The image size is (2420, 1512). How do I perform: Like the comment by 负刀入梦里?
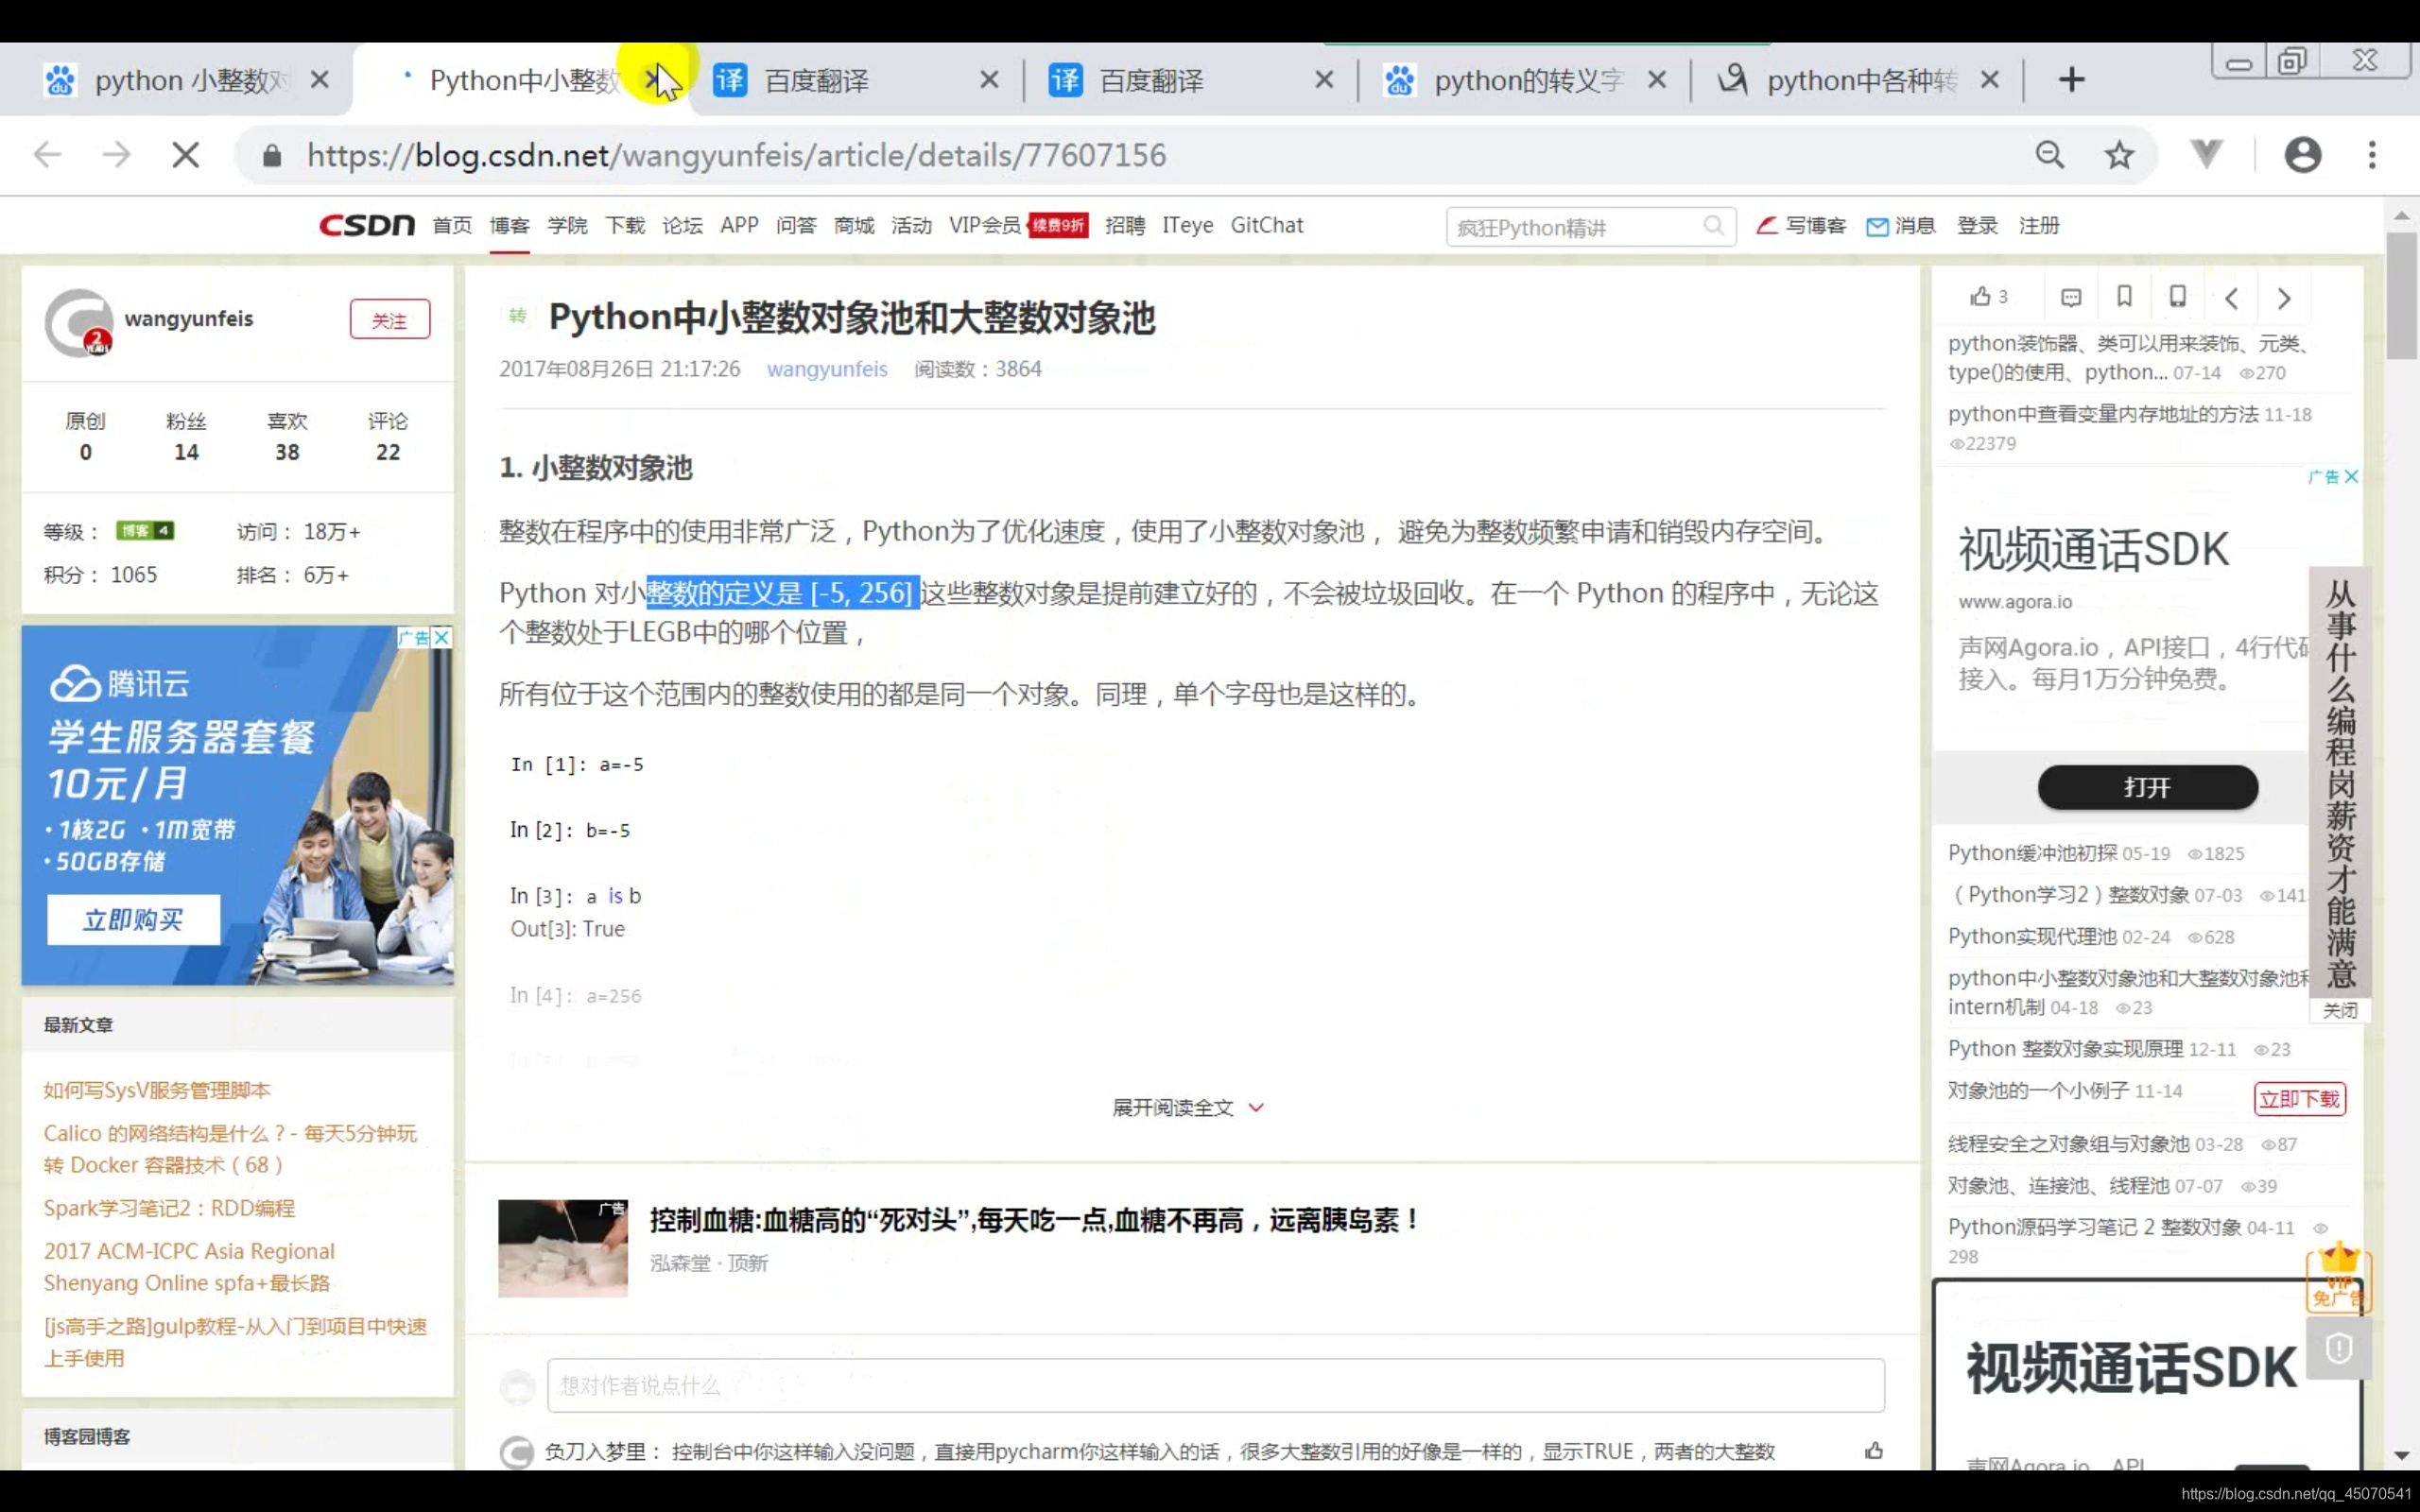1873,1450
